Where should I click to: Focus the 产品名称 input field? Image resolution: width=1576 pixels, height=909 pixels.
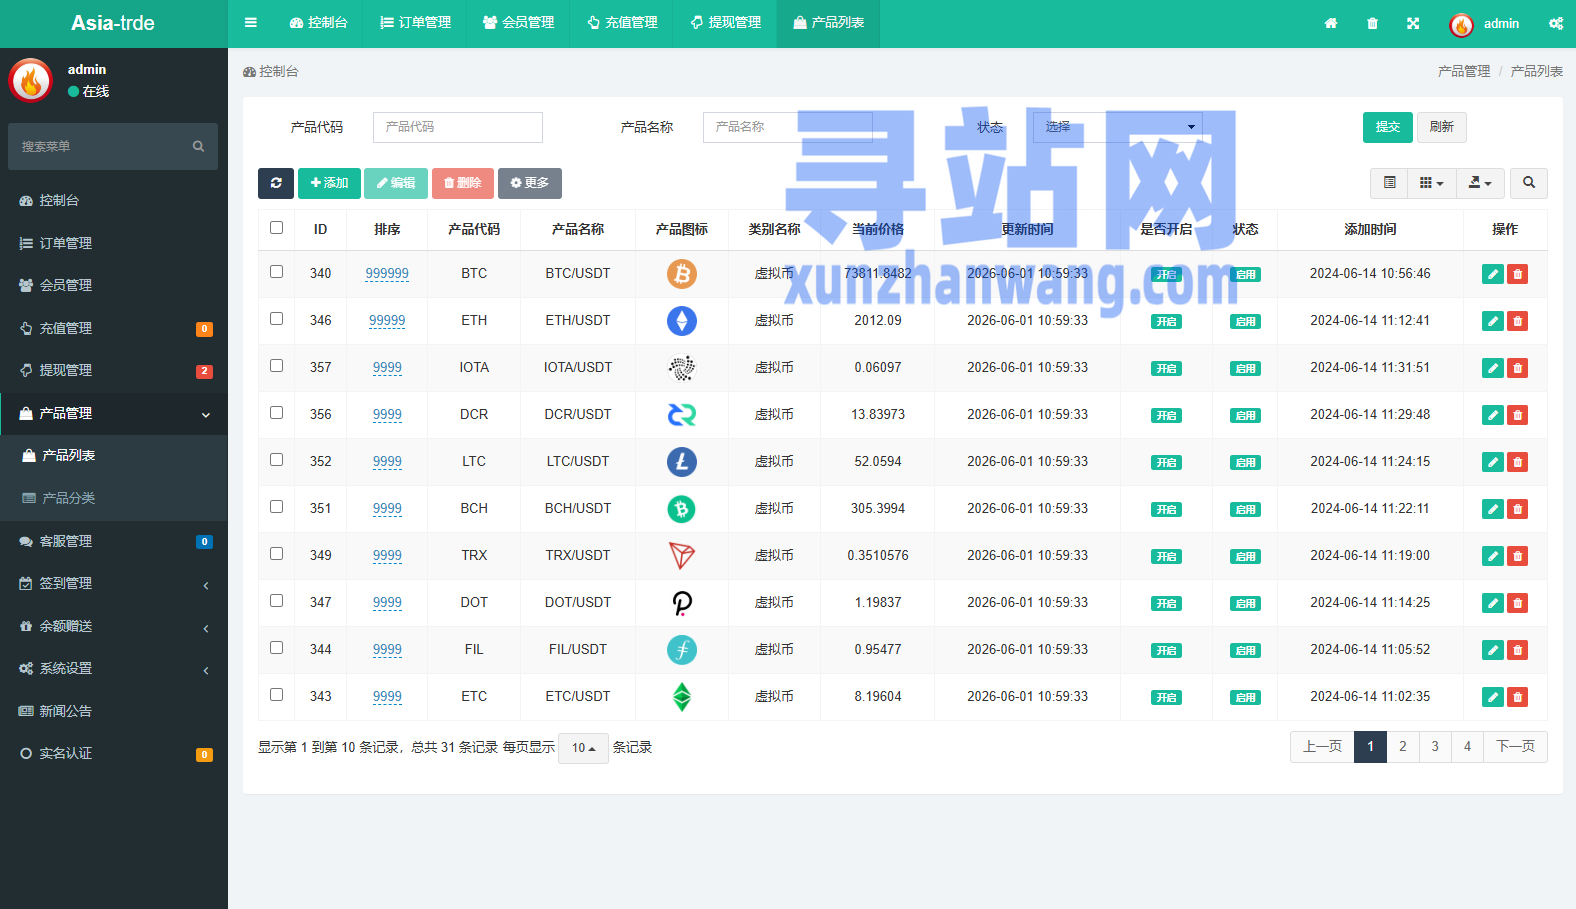788,127
